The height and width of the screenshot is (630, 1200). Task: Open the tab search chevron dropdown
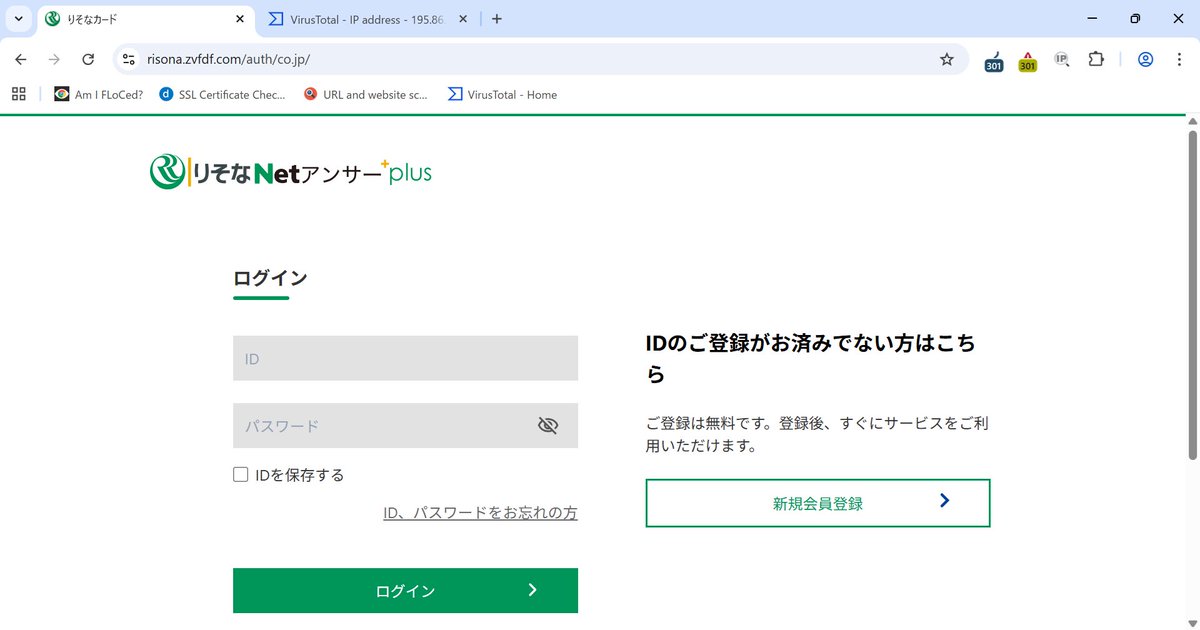click(17, 18)
